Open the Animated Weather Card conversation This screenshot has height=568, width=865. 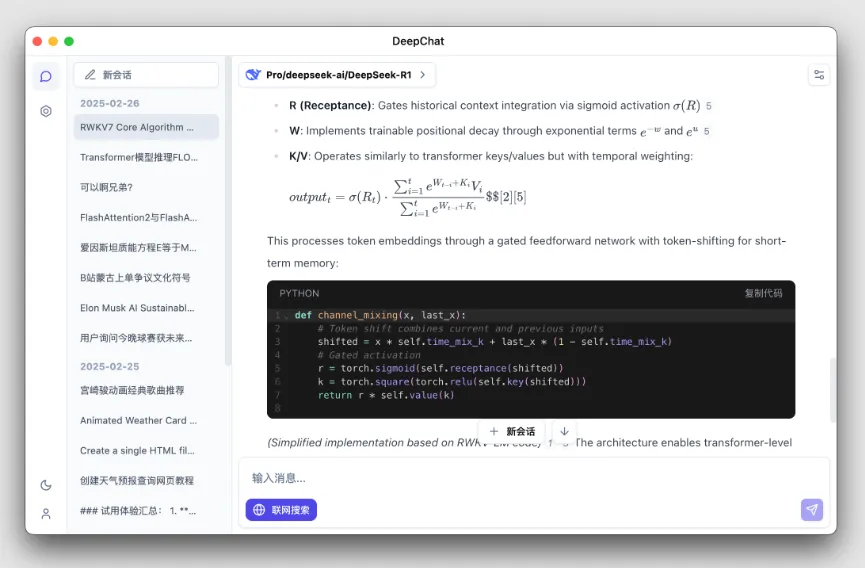click(146, 421)
